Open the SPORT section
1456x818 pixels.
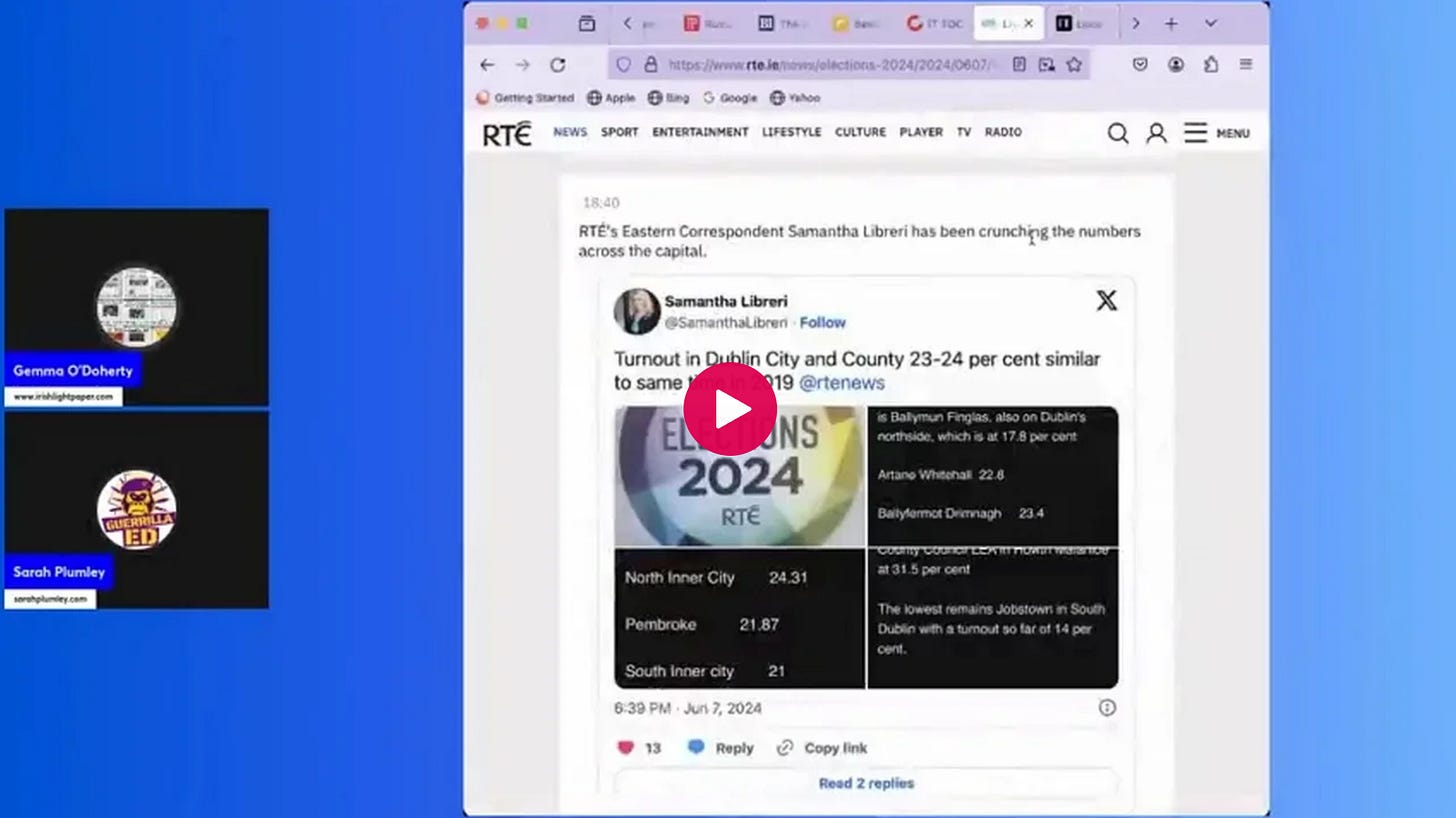click(619, 132)
